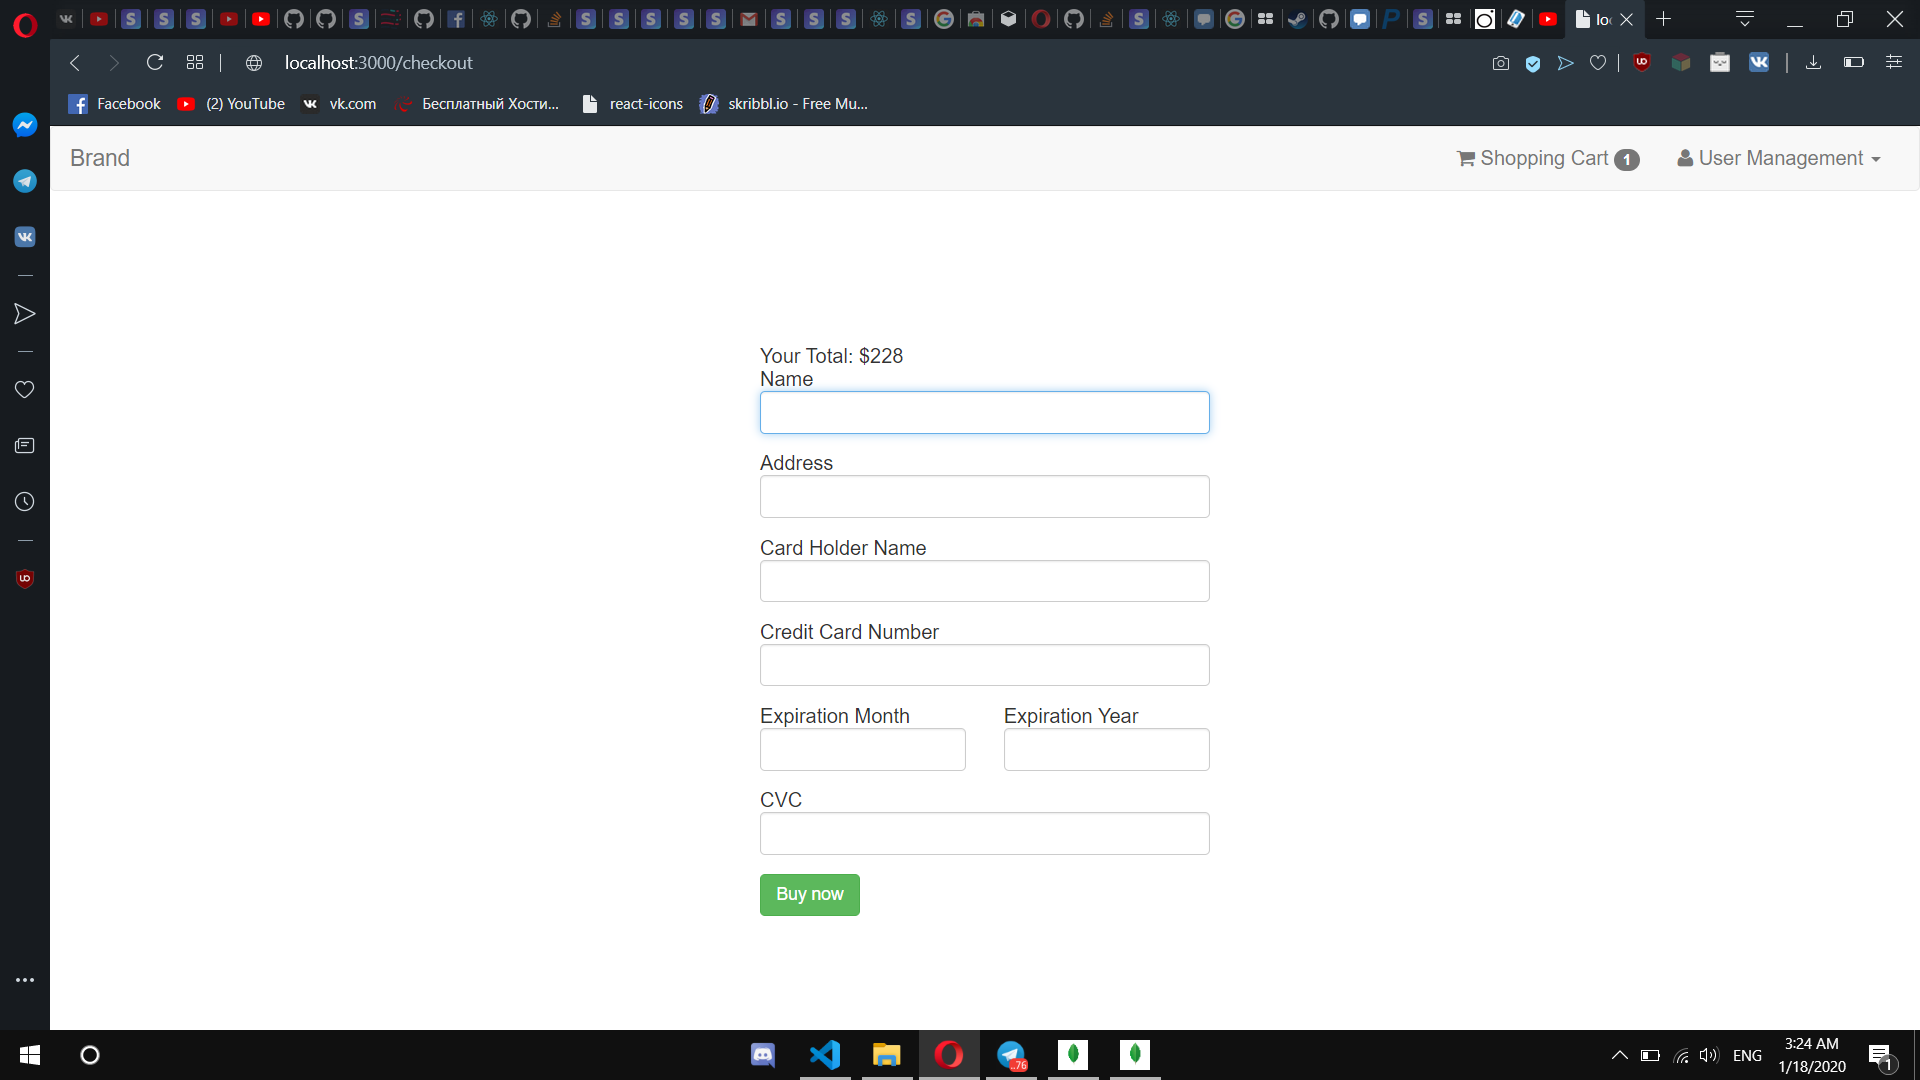
Task: Open the react-icons bookmark
Action: point(633,104)
